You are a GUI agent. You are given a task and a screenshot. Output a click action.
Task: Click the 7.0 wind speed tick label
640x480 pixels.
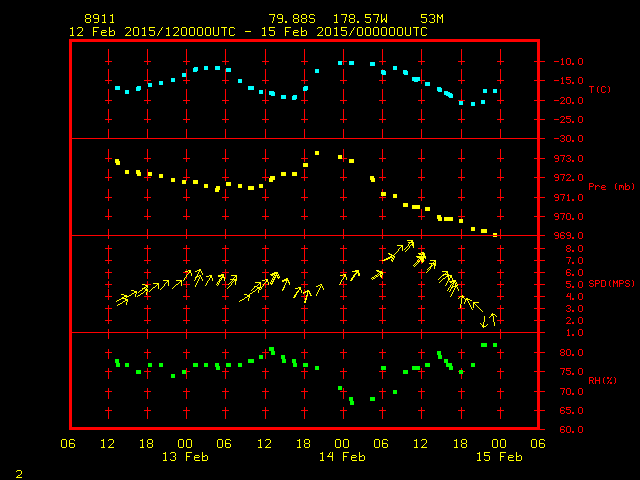[574, 261]
